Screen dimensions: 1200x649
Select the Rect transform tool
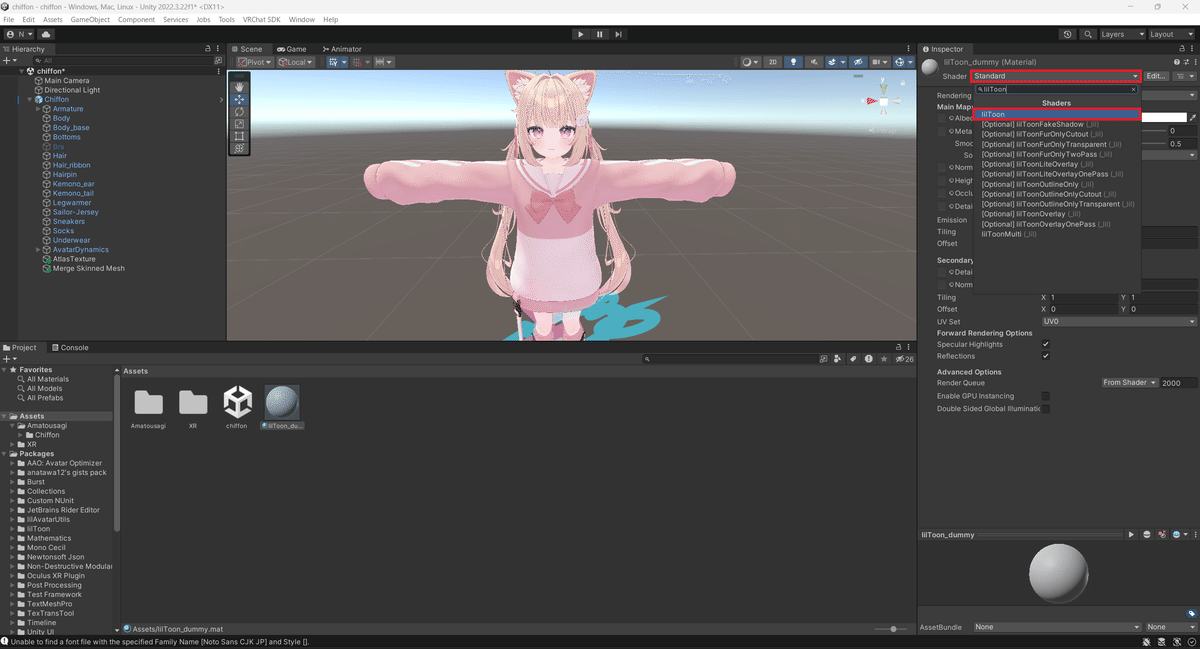tap(239, 135)
